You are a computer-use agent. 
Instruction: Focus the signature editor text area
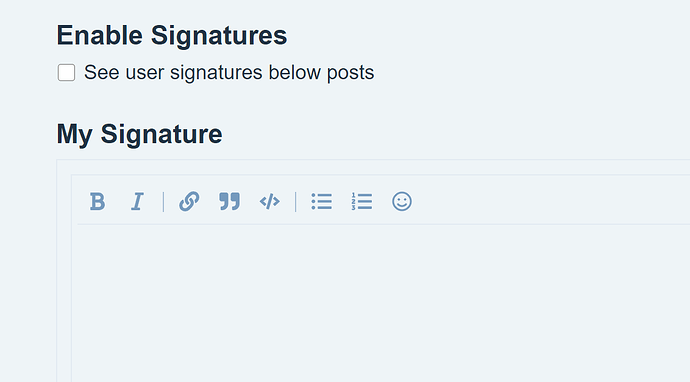pos(383,304)
